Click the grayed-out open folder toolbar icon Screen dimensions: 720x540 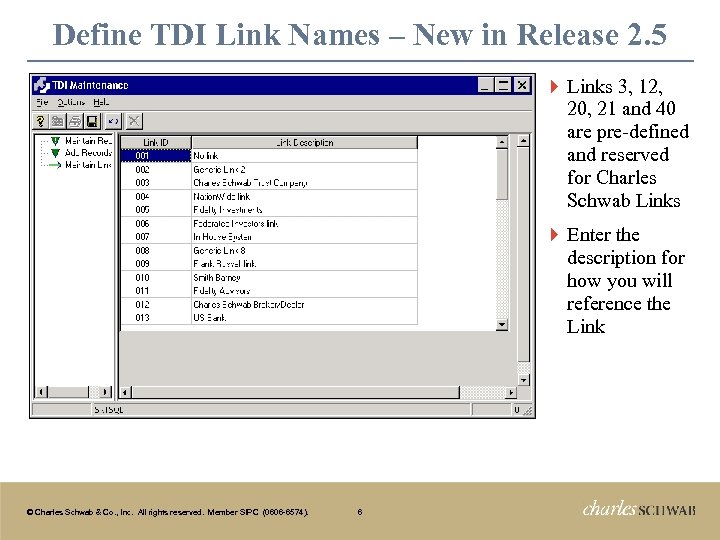pyautogui.click(x=57, y=121)
